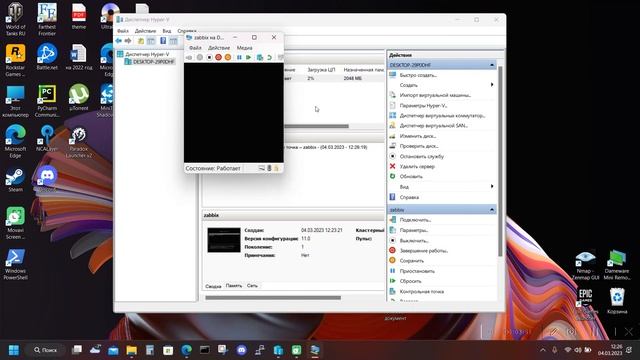The image size is (640, 360).
Task: Open the Recycle Bin desktop icon
Action: 617,300
